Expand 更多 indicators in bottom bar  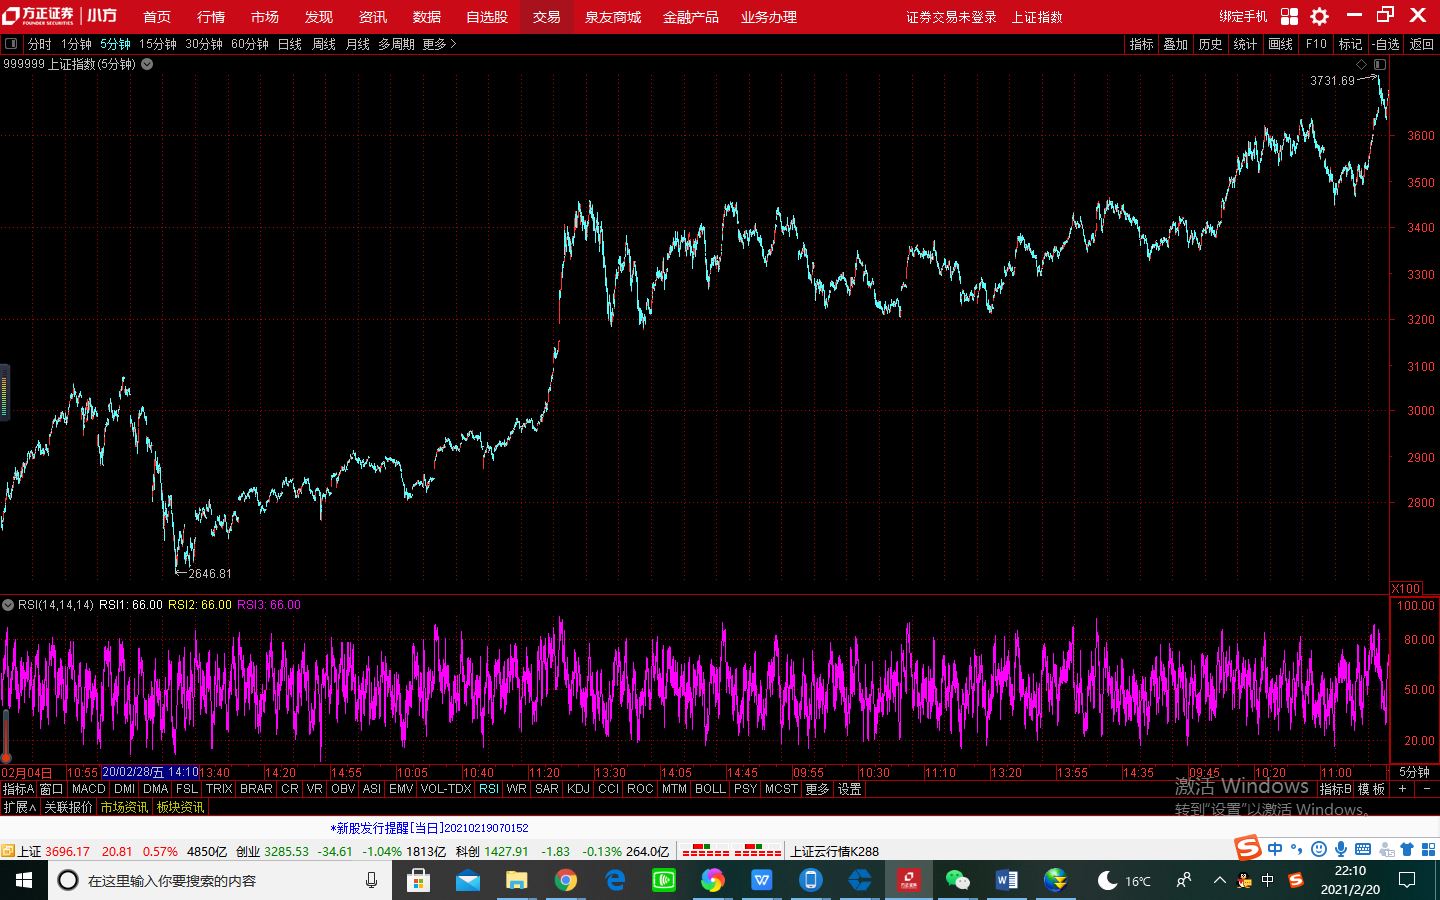pyautogui.click(x=817, y=789)
